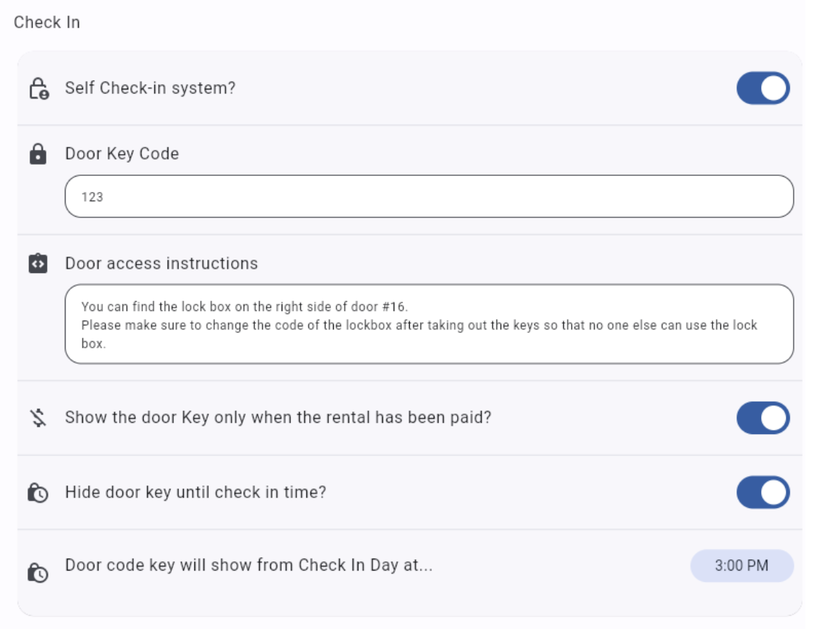Click the Show the door Key only when paid text

tap(278, 417)
